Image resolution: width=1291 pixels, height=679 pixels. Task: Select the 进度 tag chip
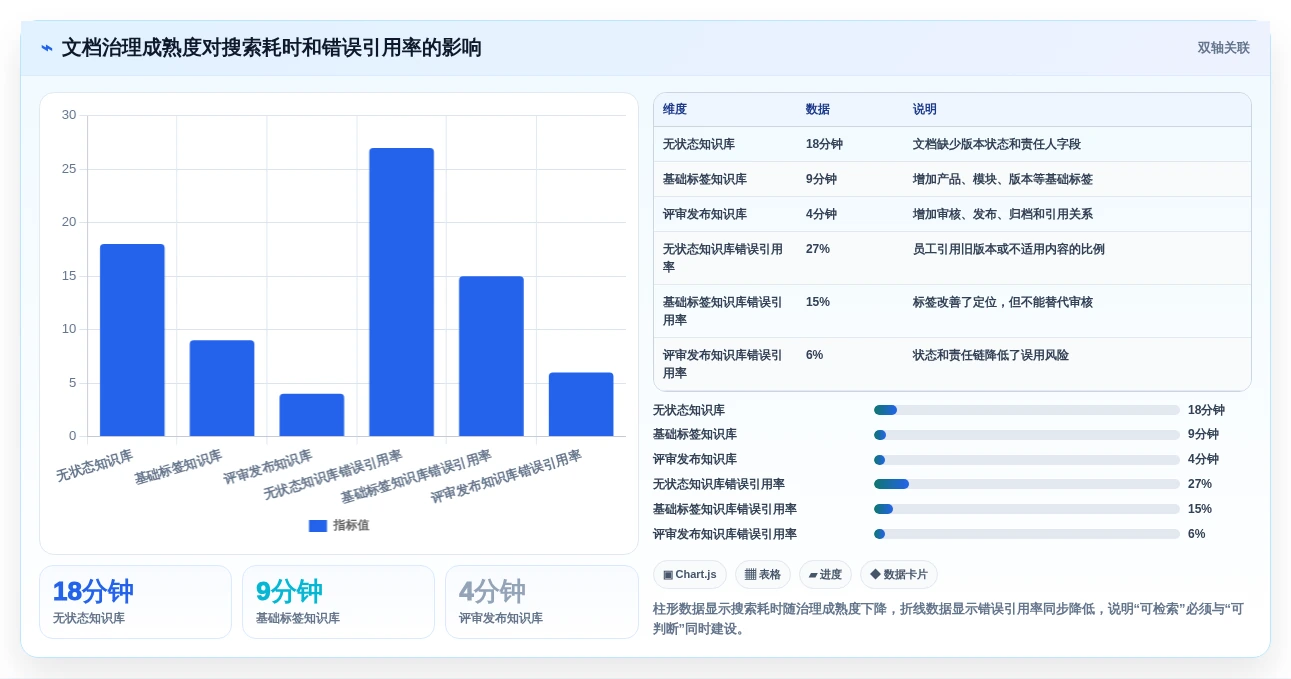[825, 574]
